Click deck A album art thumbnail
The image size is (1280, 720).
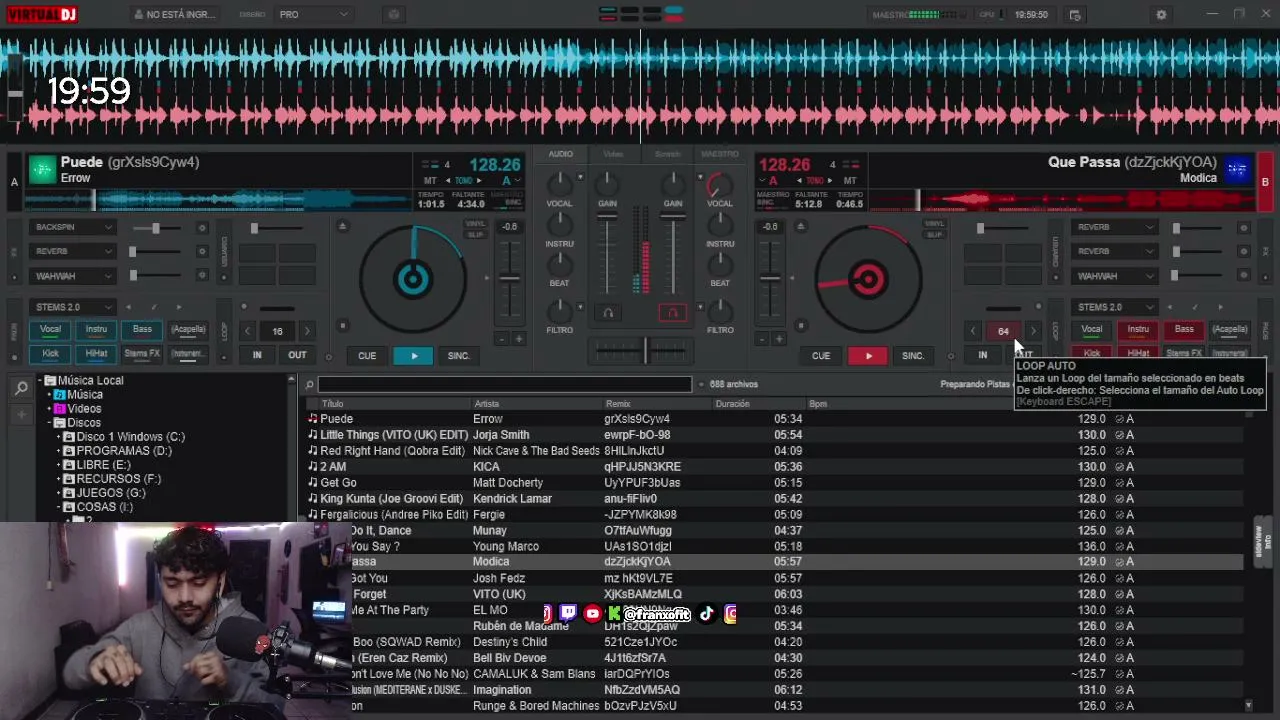pyautogui.click(x=42, y=170)
